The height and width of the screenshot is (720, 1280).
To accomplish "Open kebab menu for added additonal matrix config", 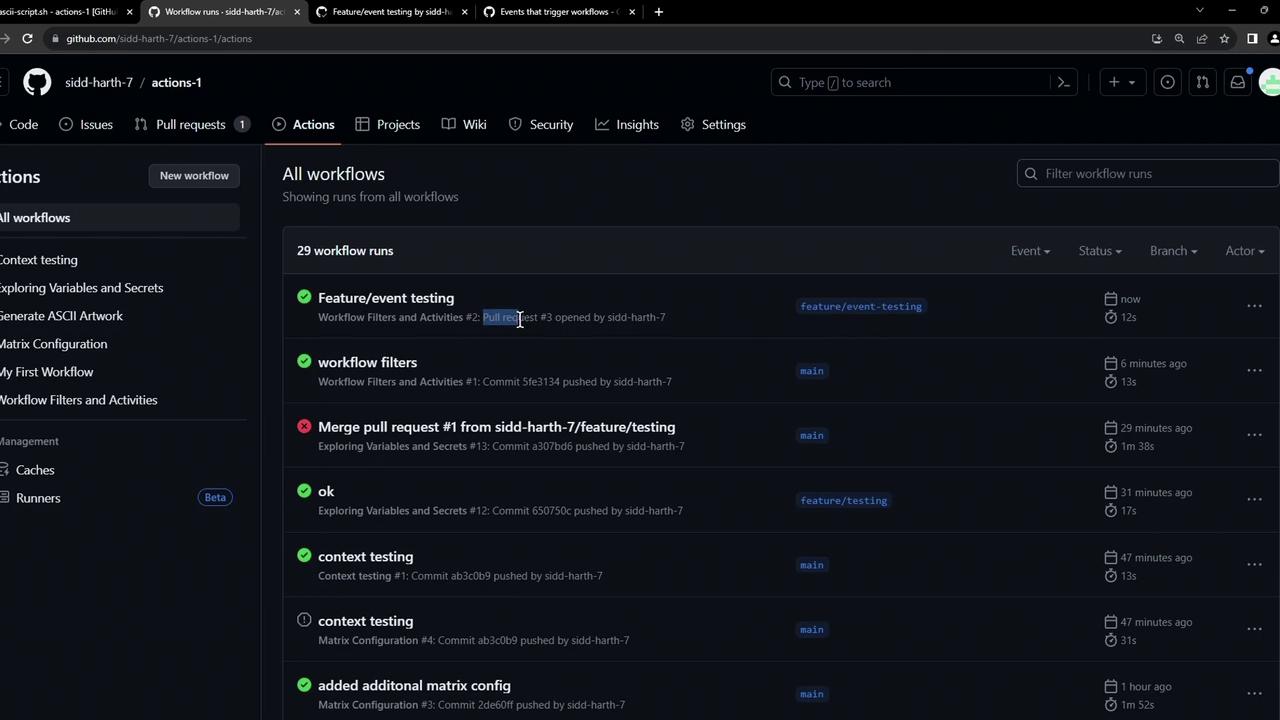I will coord(1254,694).
